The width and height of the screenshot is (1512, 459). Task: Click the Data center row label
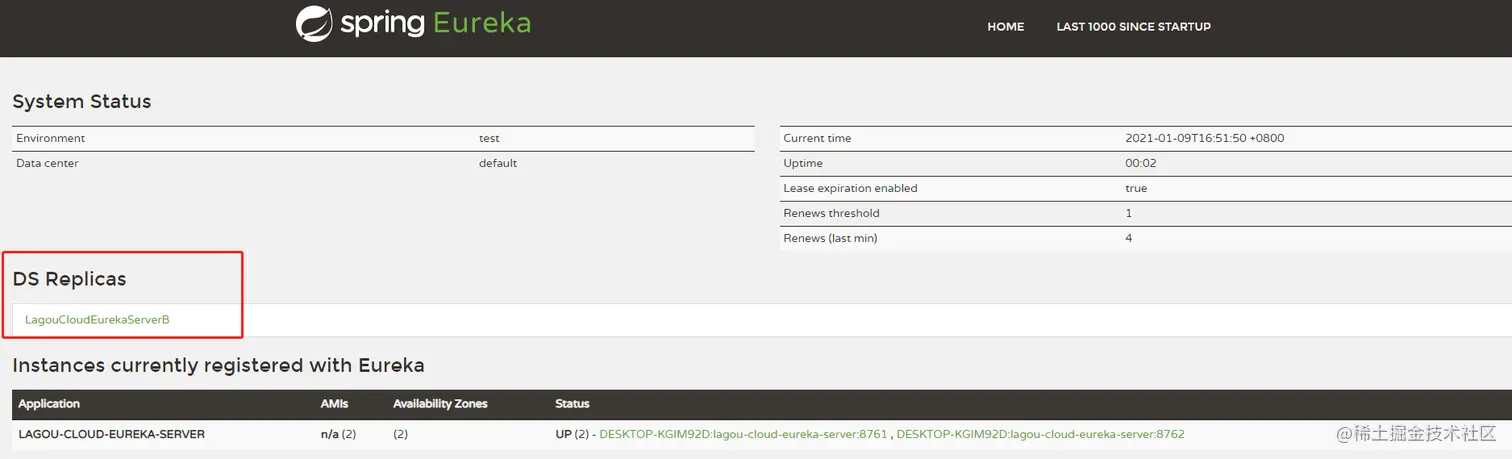(47, 163)
